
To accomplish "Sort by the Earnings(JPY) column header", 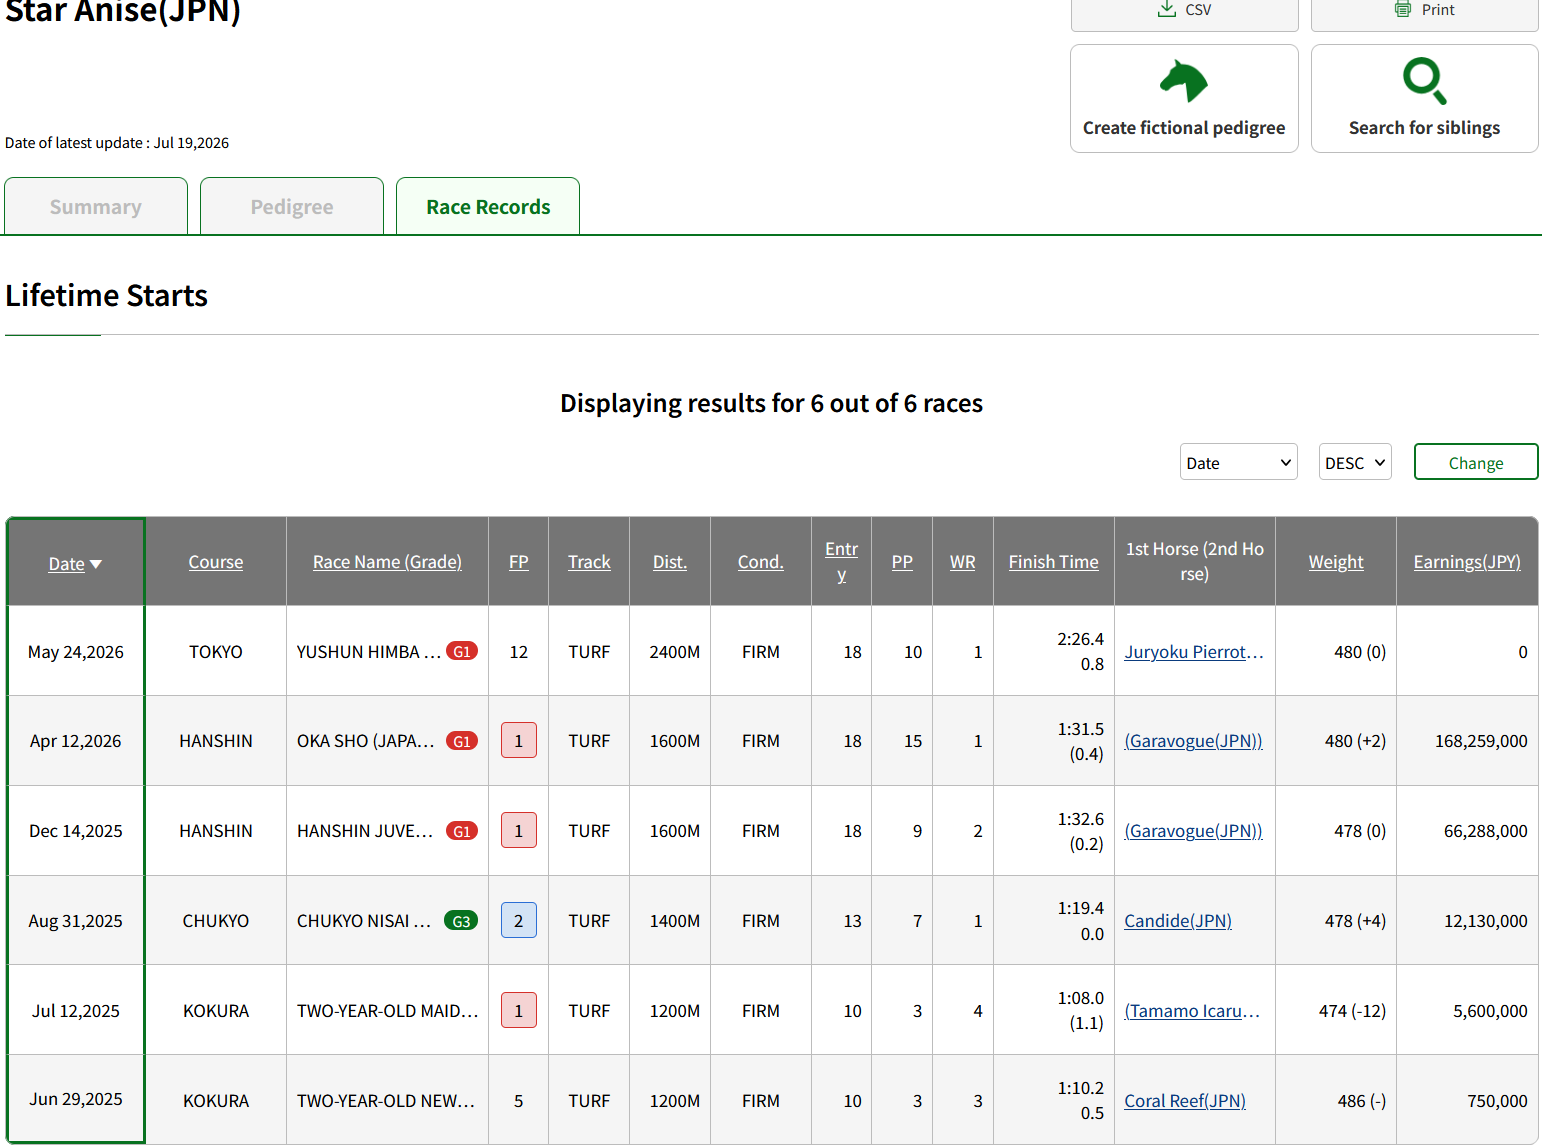I will [1467, 561].
